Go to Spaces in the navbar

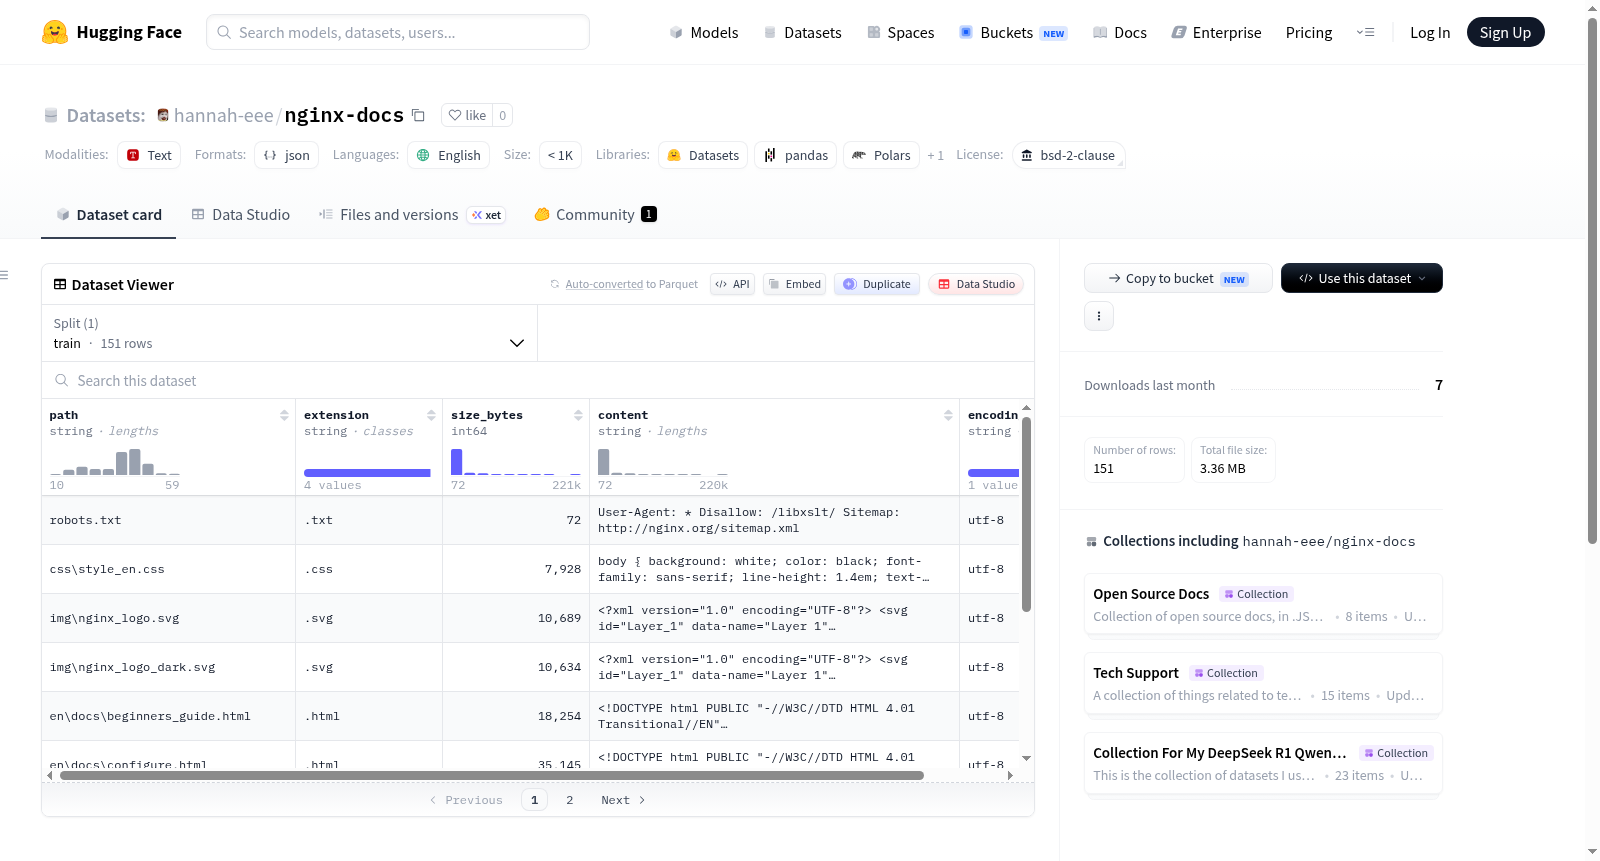(x=900, y=32)
